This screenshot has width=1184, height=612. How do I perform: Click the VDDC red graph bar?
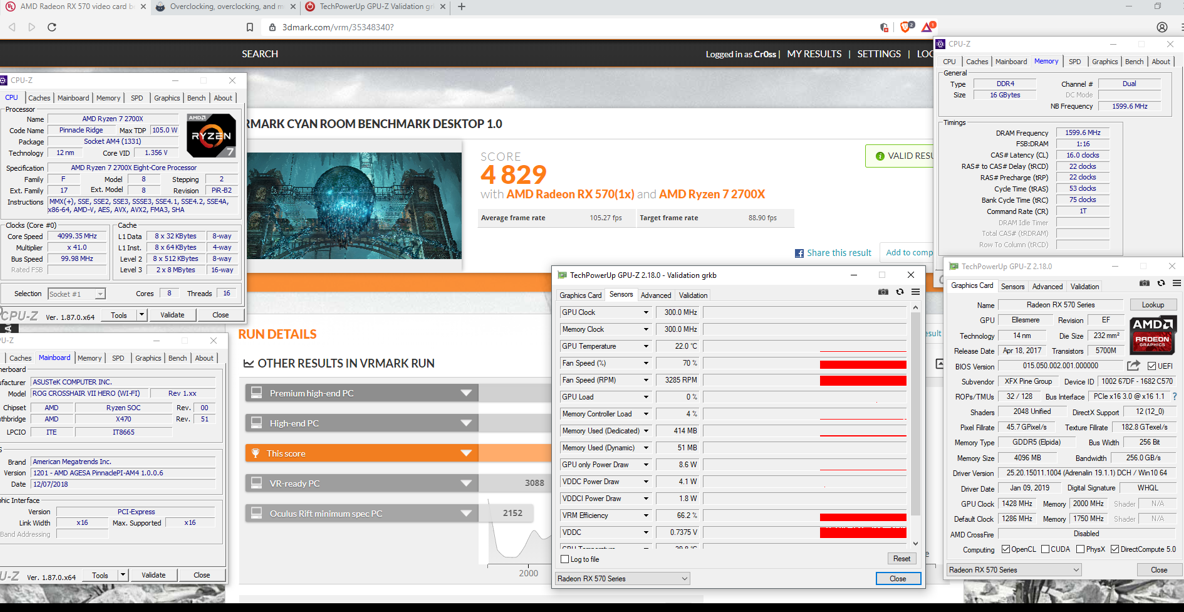tap(862, 533)
